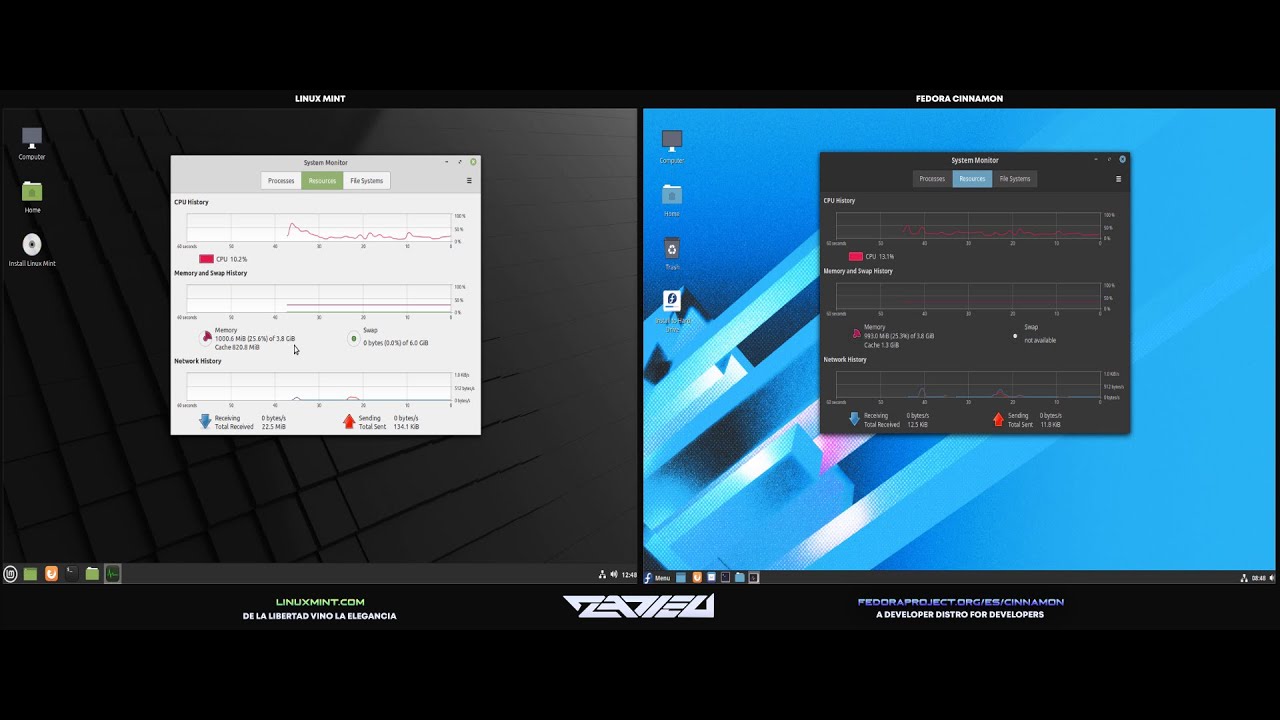Click volume icon in Mint system tray

(x=613, y=575)
